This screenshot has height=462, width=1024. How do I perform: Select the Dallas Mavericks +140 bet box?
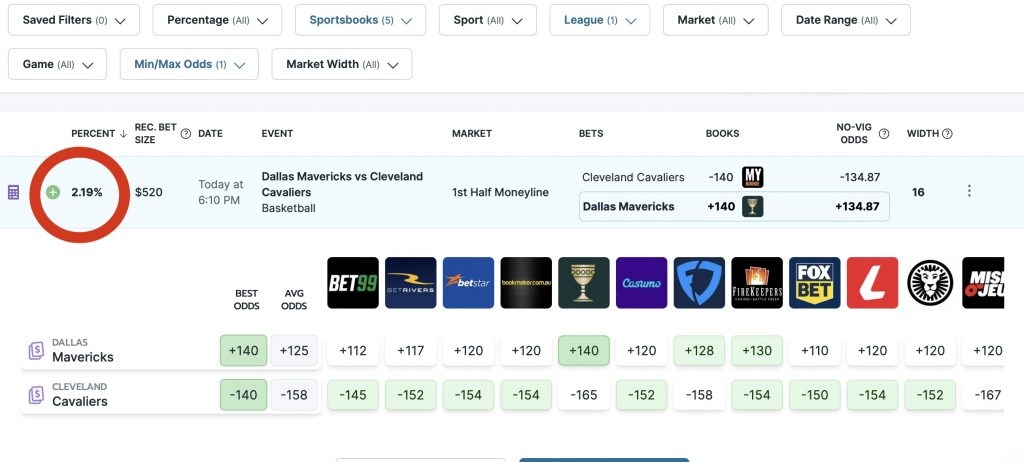(733, 206)
